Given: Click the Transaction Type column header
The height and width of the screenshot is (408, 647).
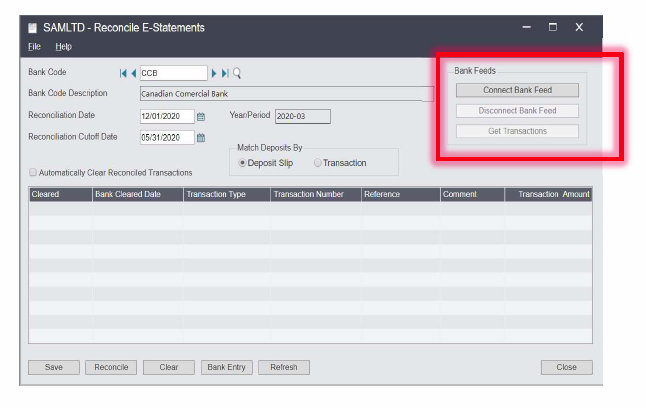Looking at the screenshot, I should pyautogui.click(x=226, y=194).
